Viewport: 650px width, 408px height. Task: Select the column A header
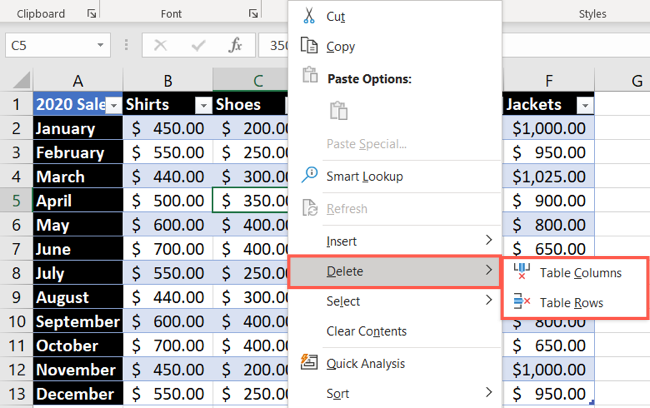77,80
